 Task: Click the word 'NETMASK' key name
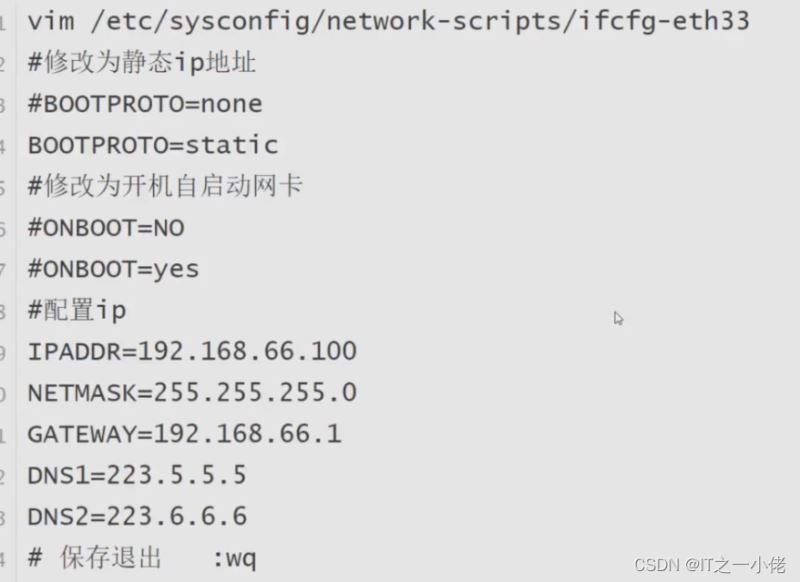82,392
